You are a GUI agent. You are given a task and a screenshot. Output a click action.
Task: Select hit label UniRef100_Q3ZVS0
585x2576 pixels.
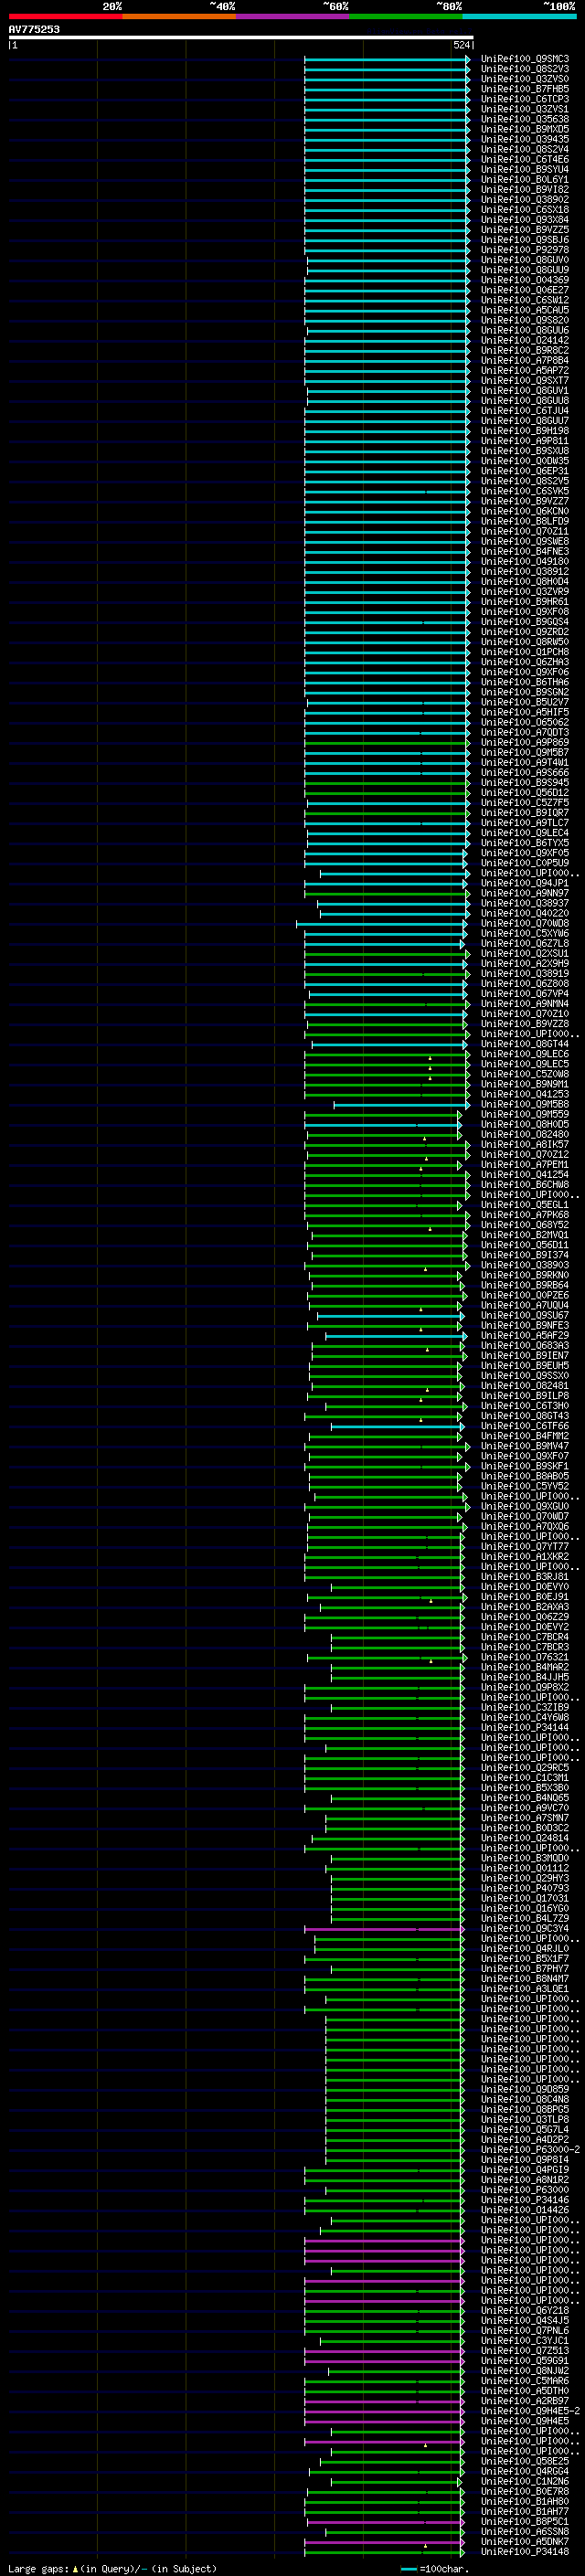tap(525, 79)
